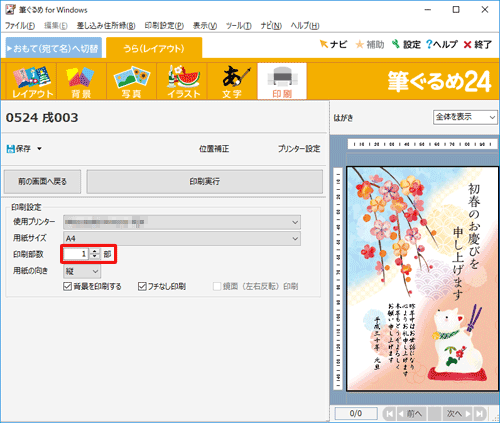Expand the 保存 dropdown arrow
This screenshot has width=500, height=423.
pyautogui.click(x=39, y=149)
